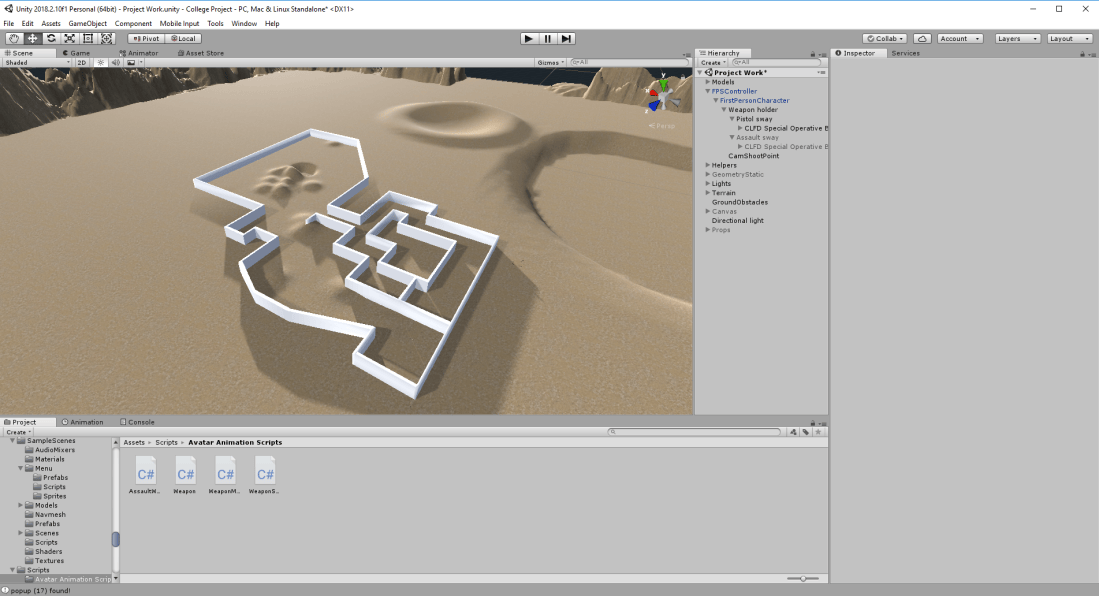This screenshot has width=1099, height=596.
Task: Select the AssaultM.. C# script
Action: click(x=145, y=476)
